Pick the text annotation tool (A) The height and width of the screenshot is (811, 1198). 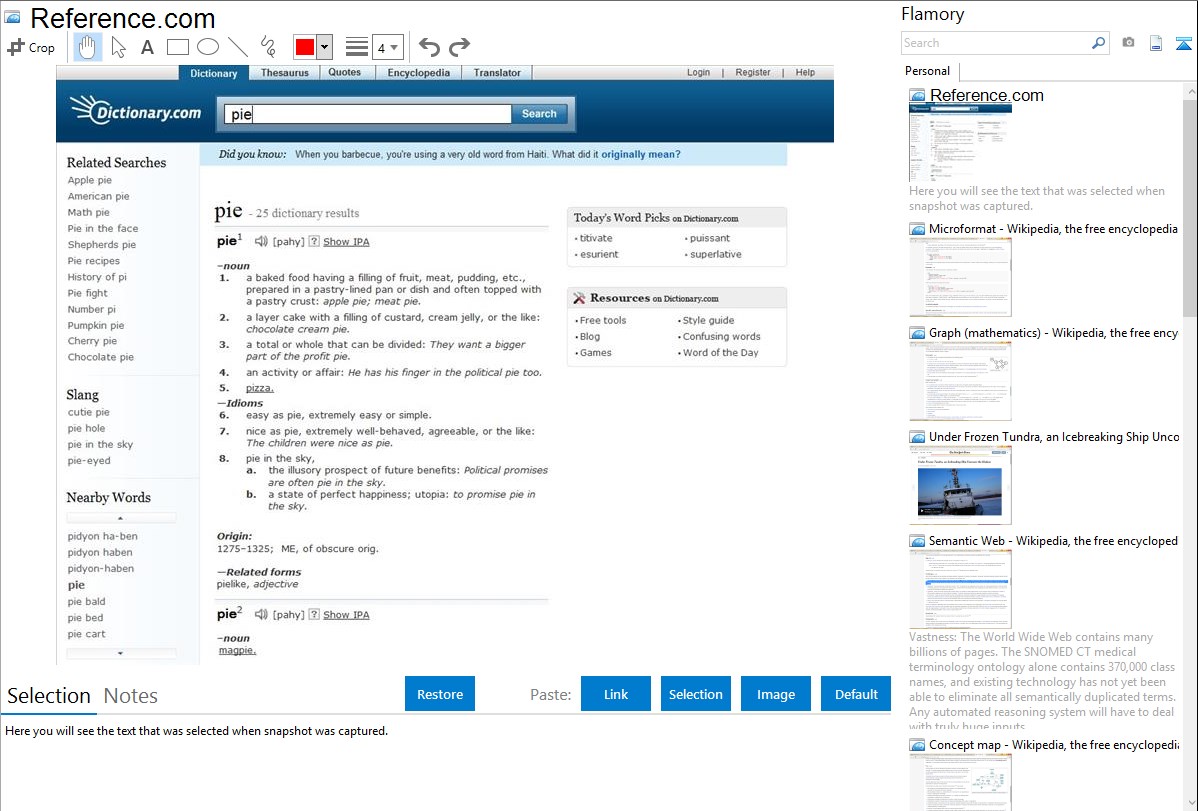click(147, 47)
